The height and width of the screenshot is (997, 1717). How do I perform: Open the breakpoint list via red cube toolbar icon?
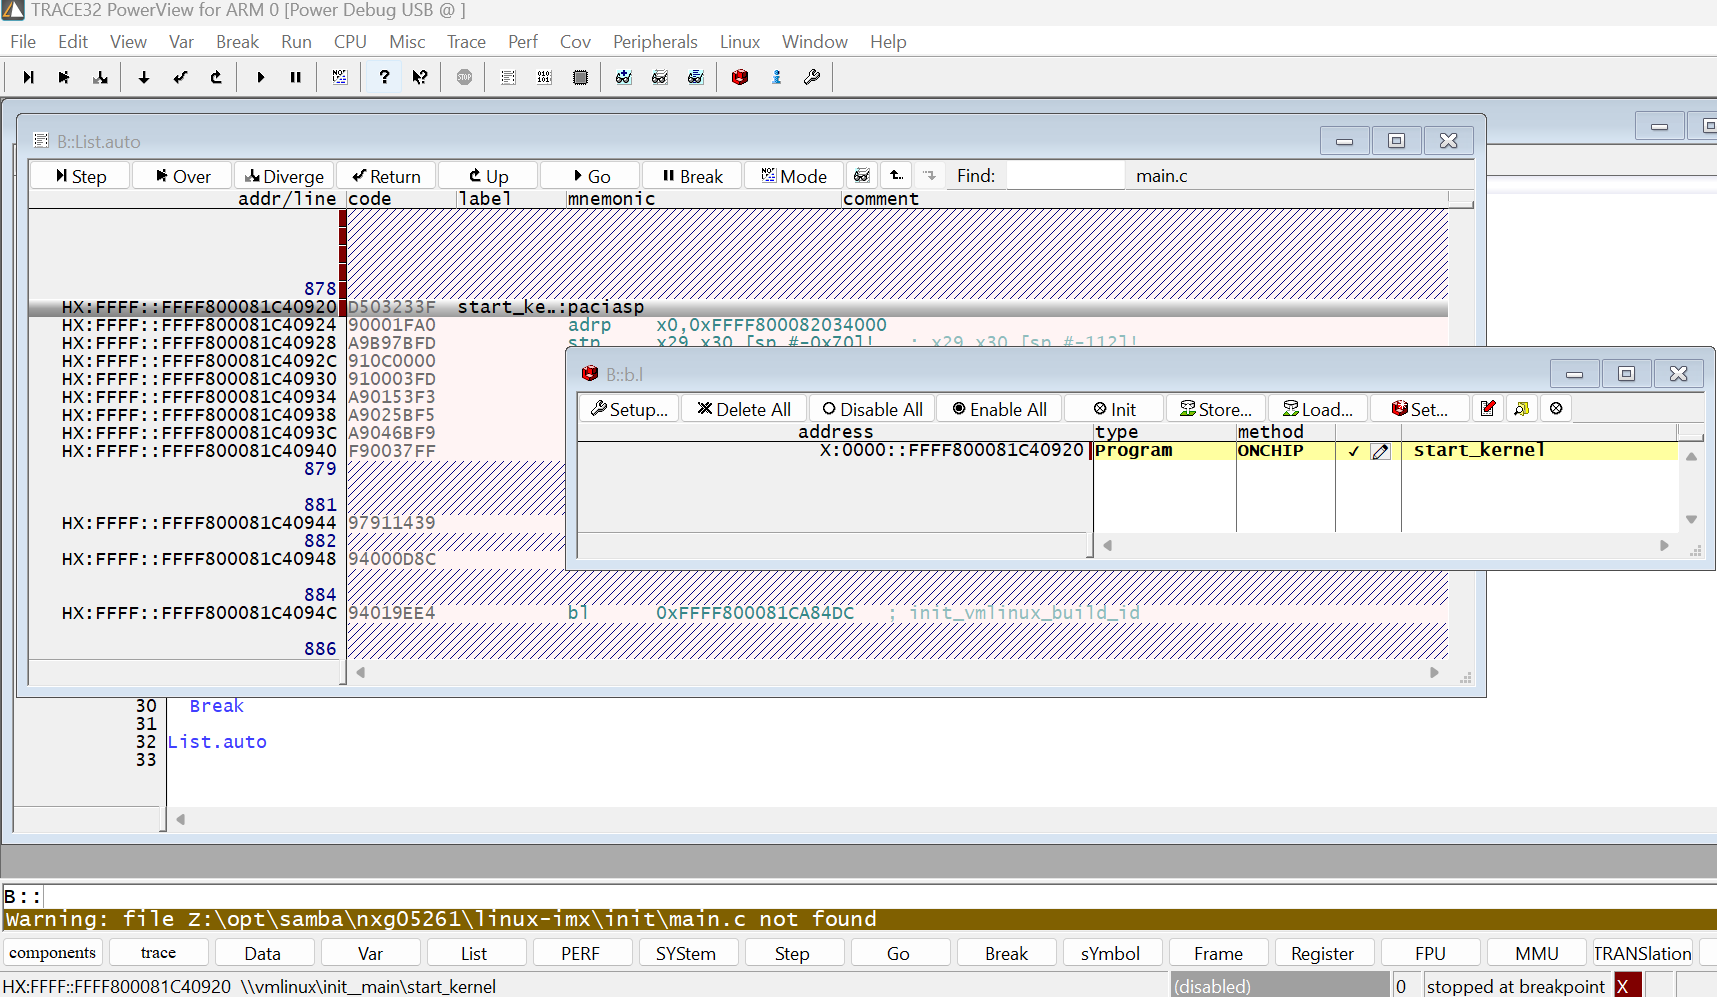click(x=739, y=76)
